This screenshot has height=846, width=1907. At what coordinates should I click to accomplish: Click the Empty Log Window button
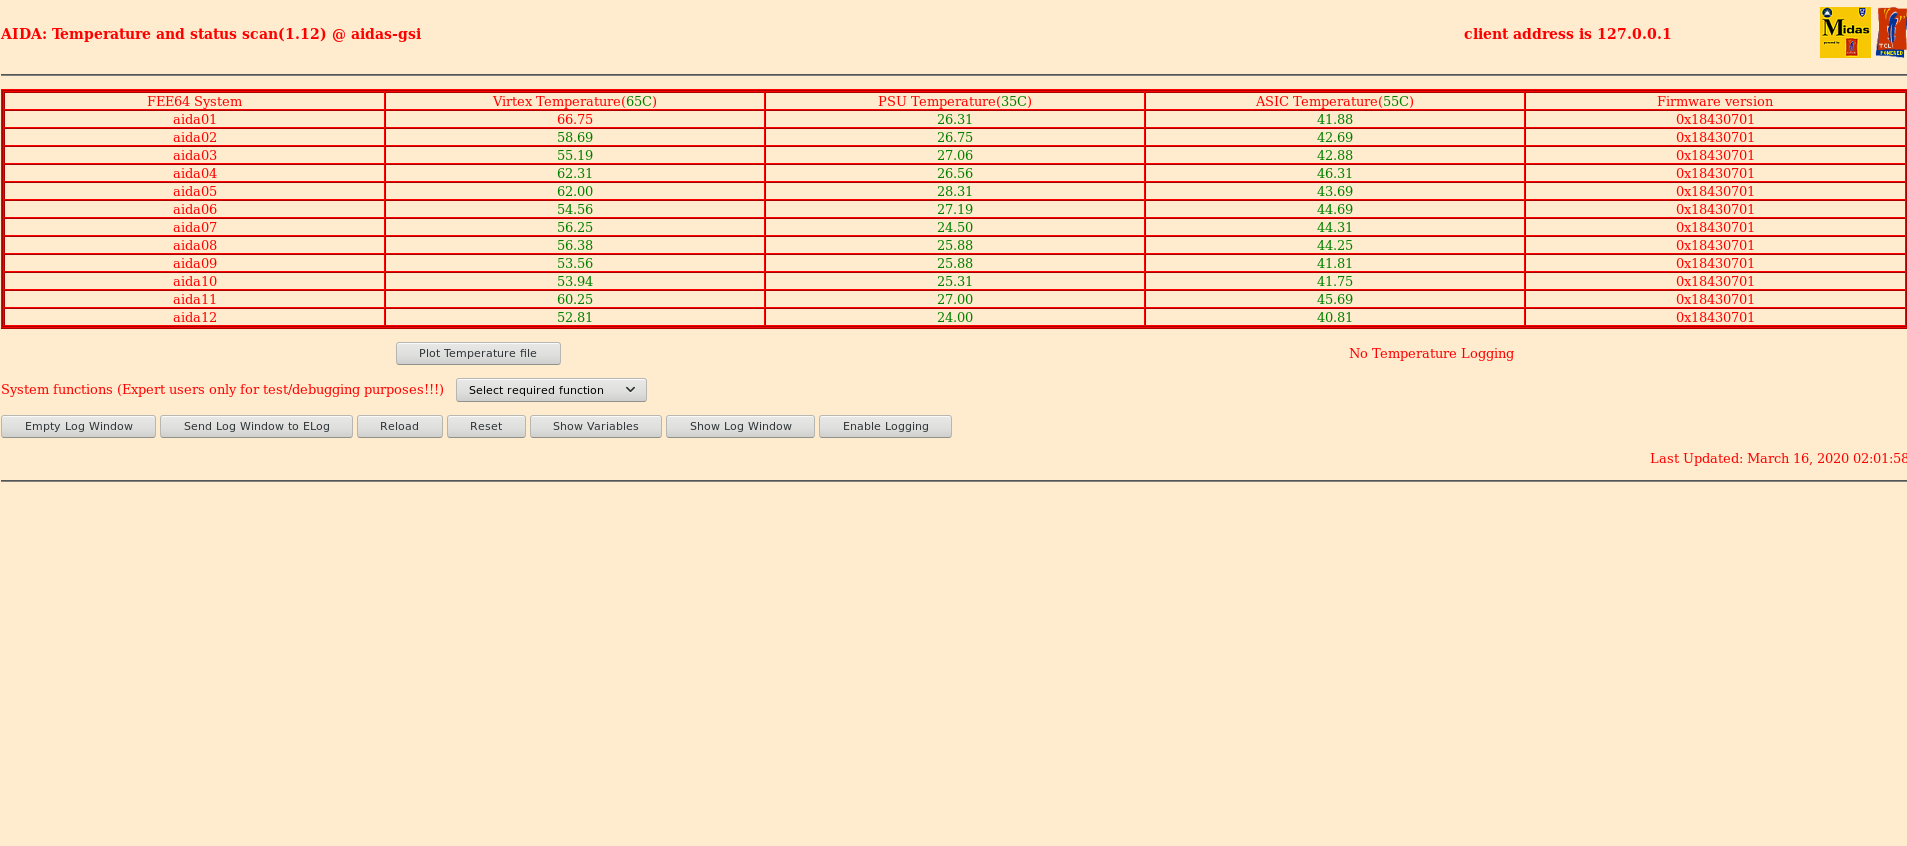pos(79,427)
